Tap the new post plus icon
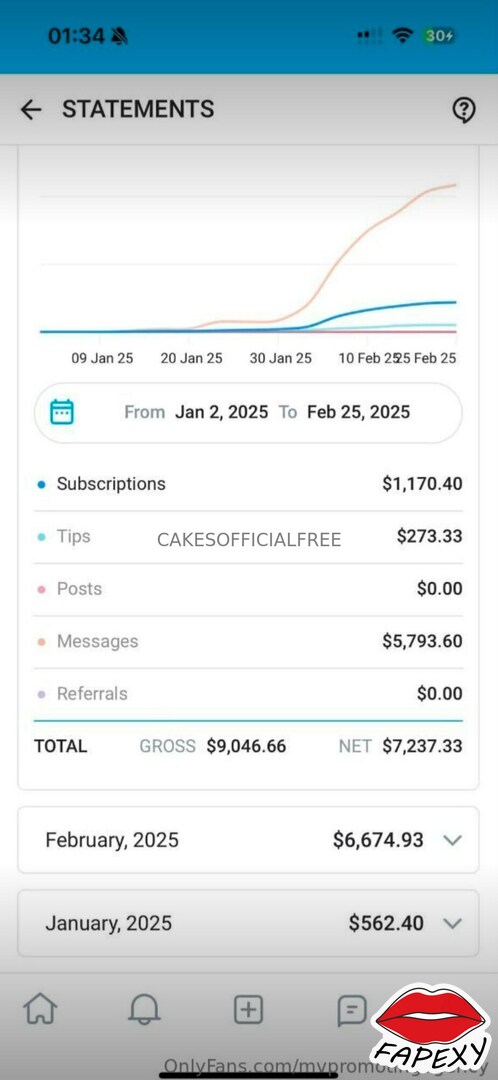This screenshot has height=1080, width=498. (249, 1010)
